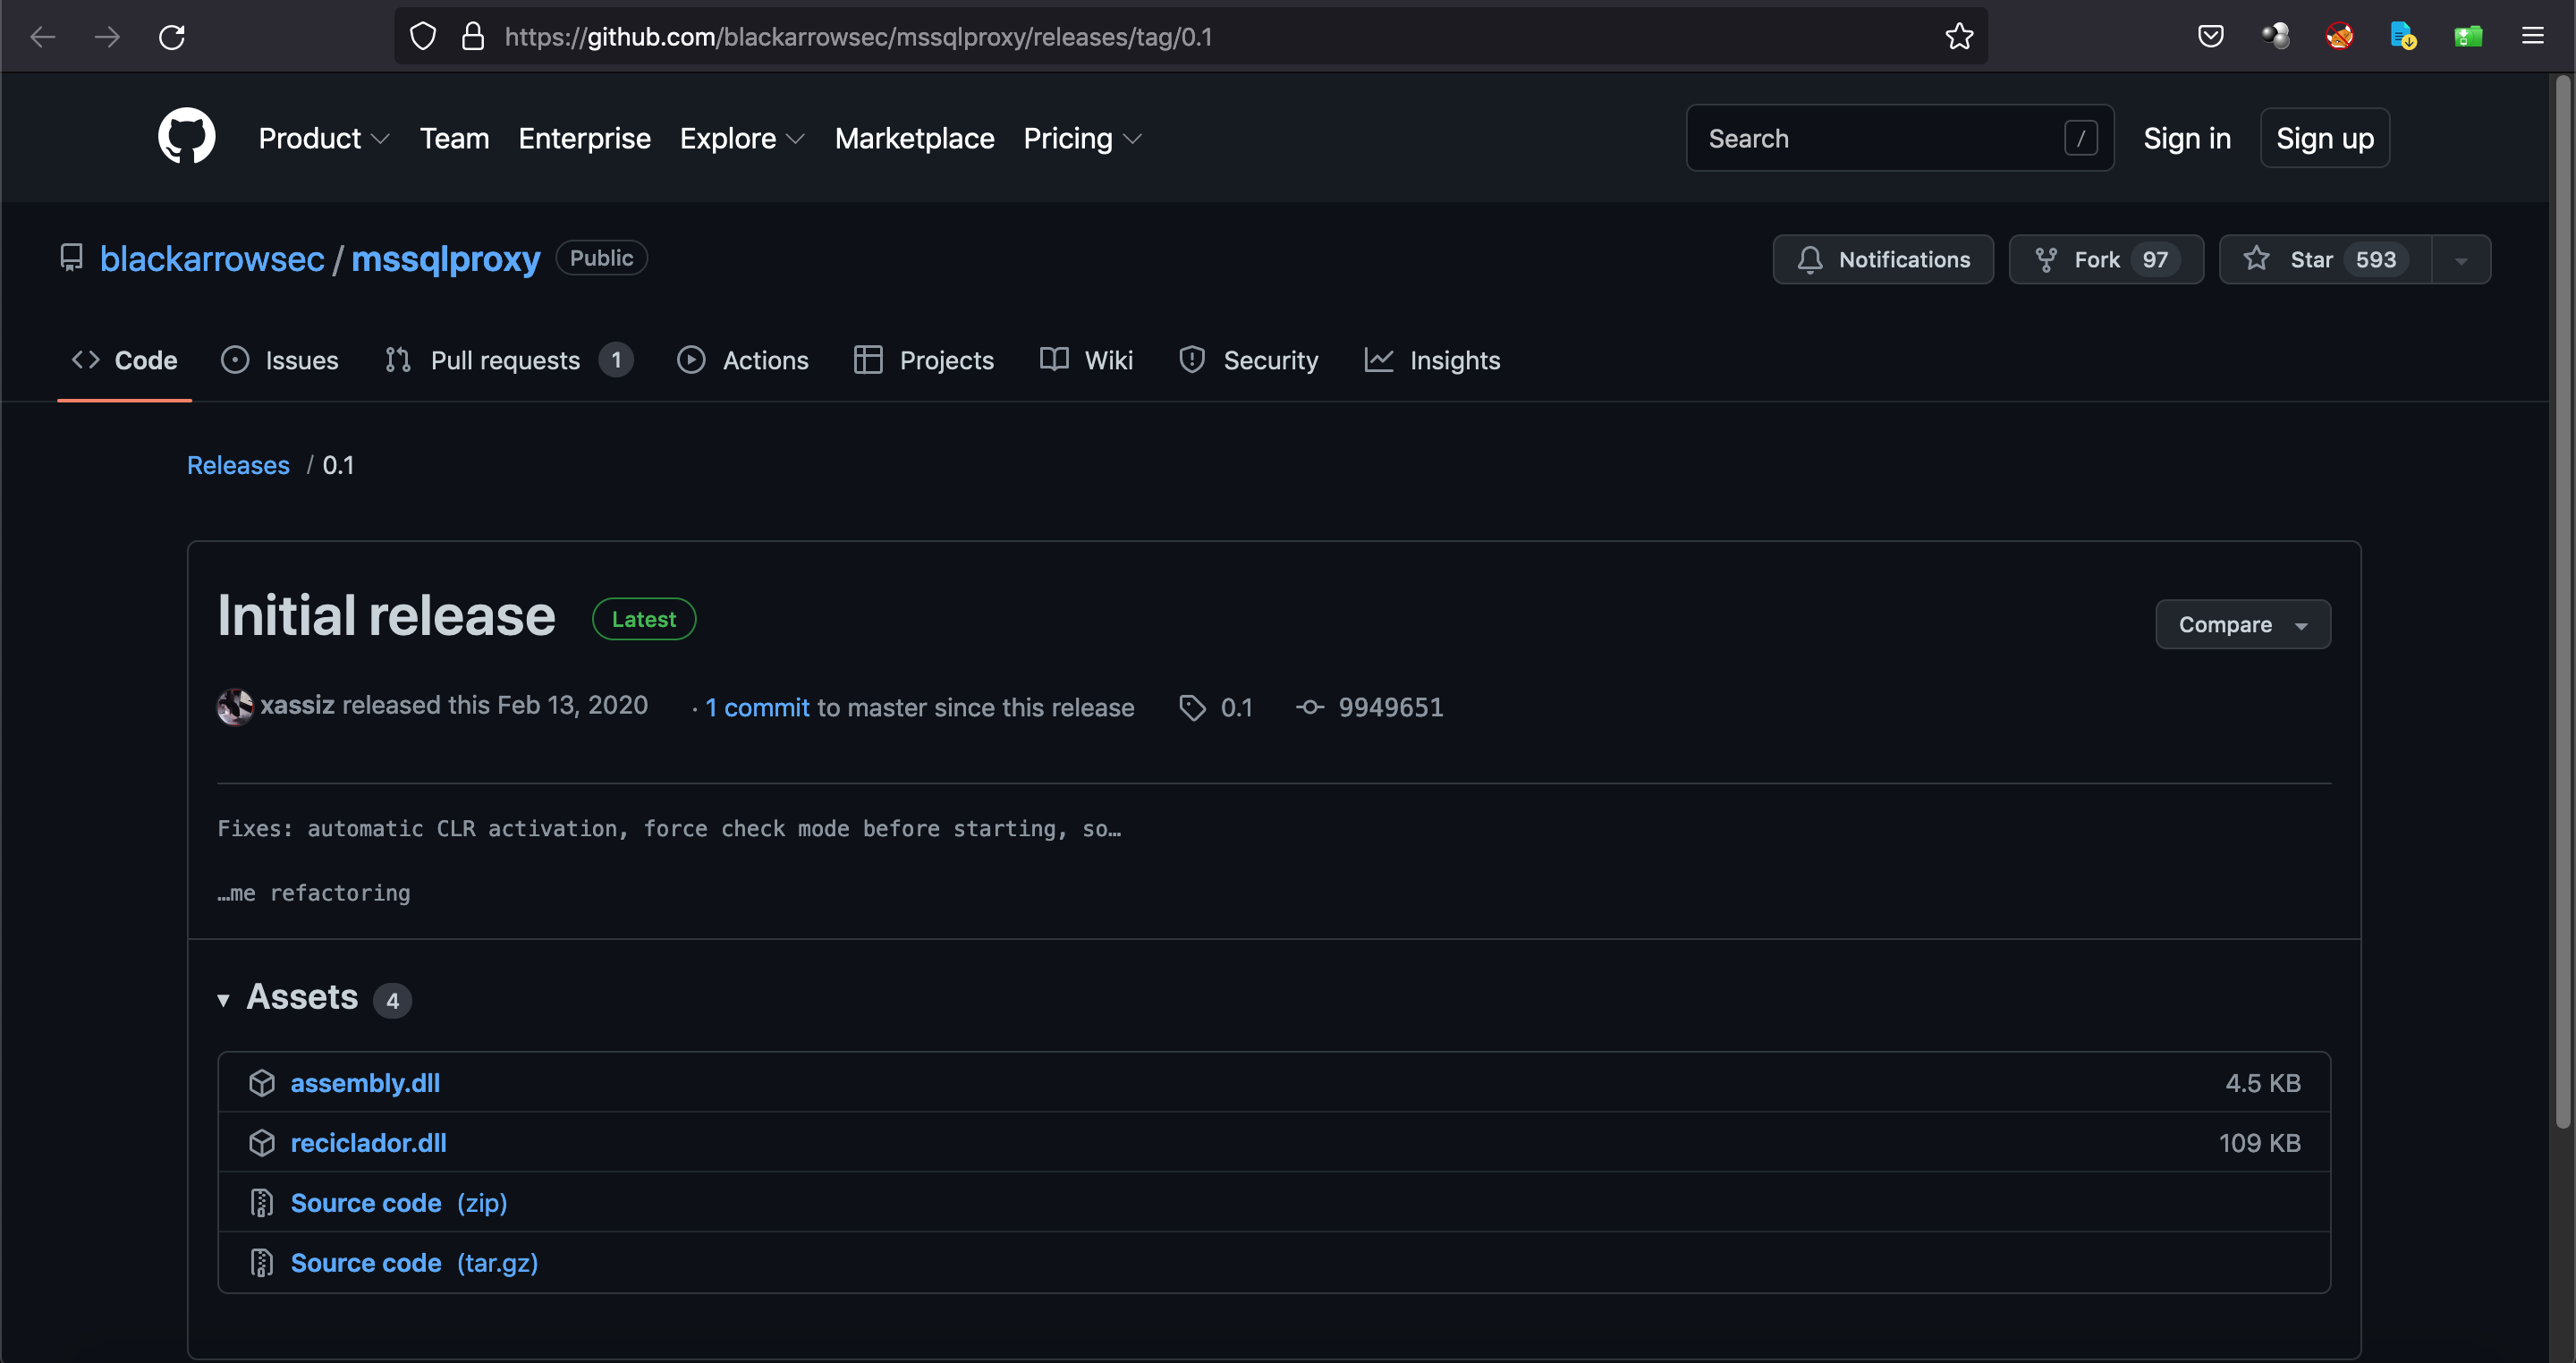Screen dimensions: 2576x1363
Task: Go to Marketplace
Action: pyautogui.click(x=914, y=138)
